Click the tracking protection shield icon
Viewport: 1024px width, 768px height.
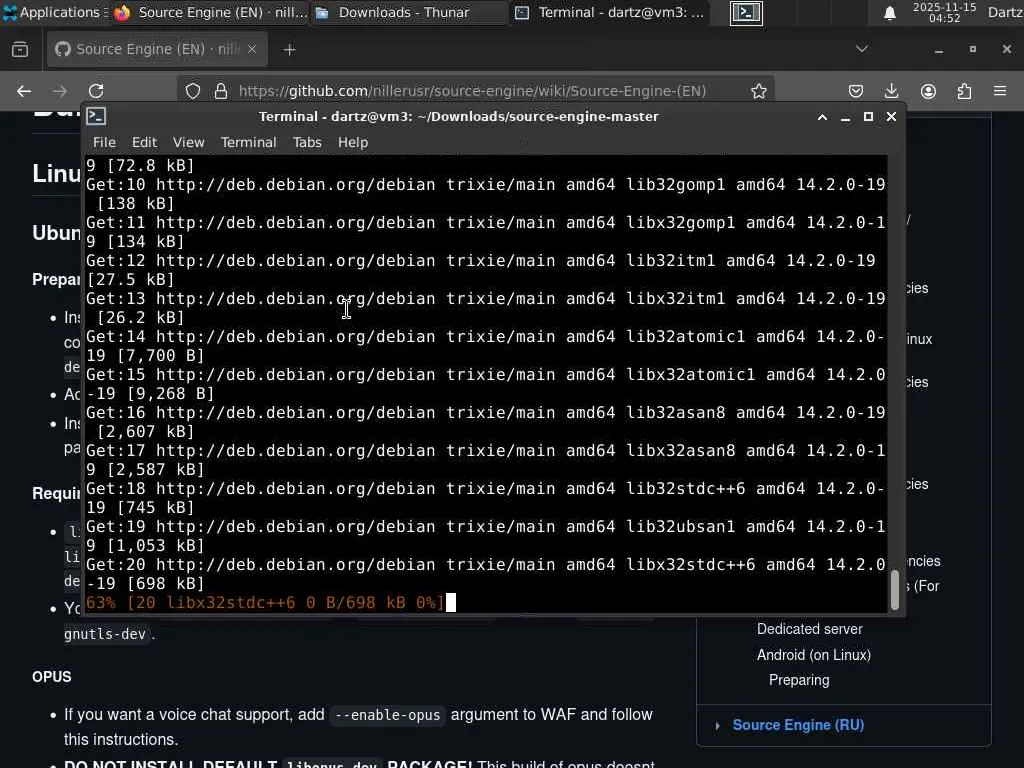pos(193,91)
